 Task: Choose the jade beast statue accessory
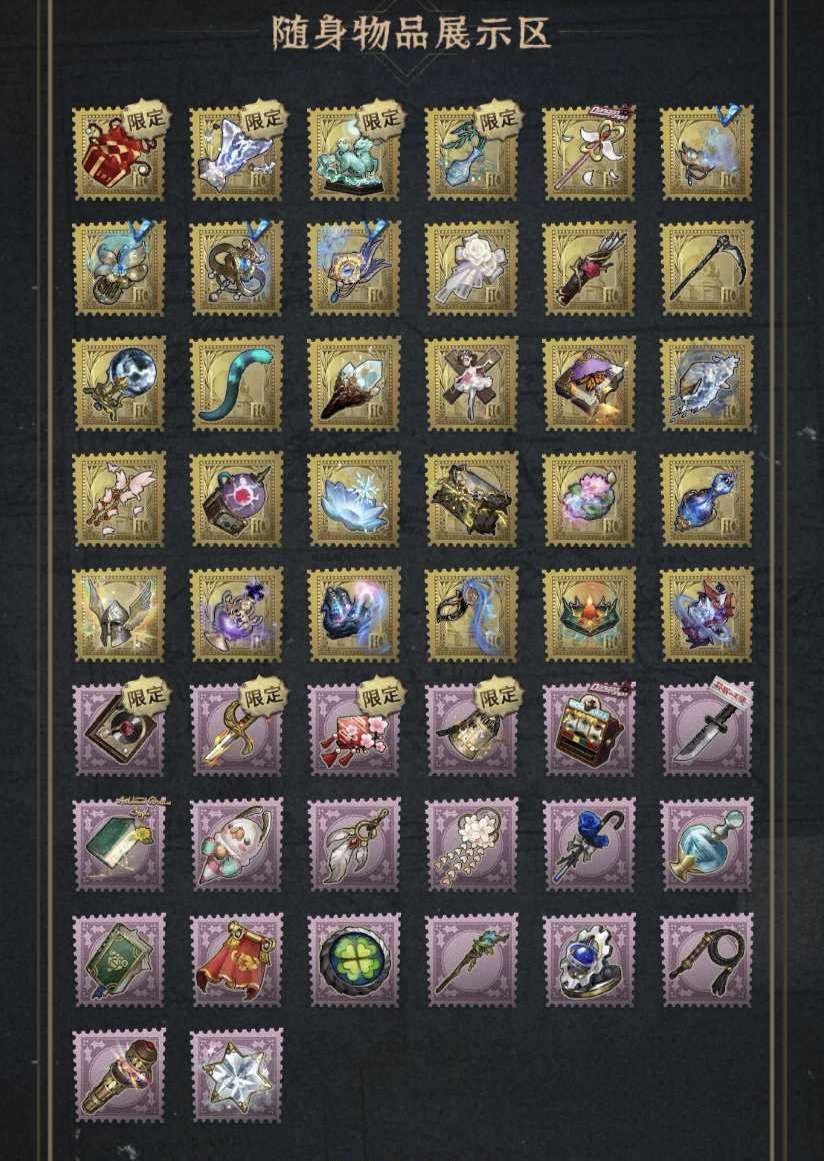pyautogui.click(x=354, y=153)
